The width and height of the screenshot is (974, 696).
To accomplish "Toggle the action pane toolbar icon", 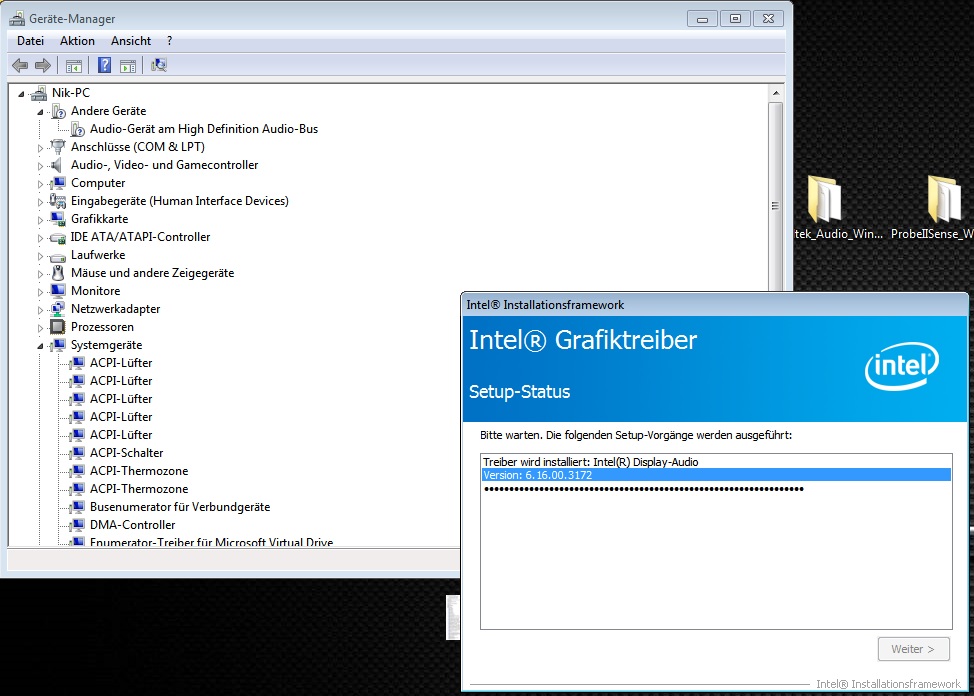I will click(128, 65).
